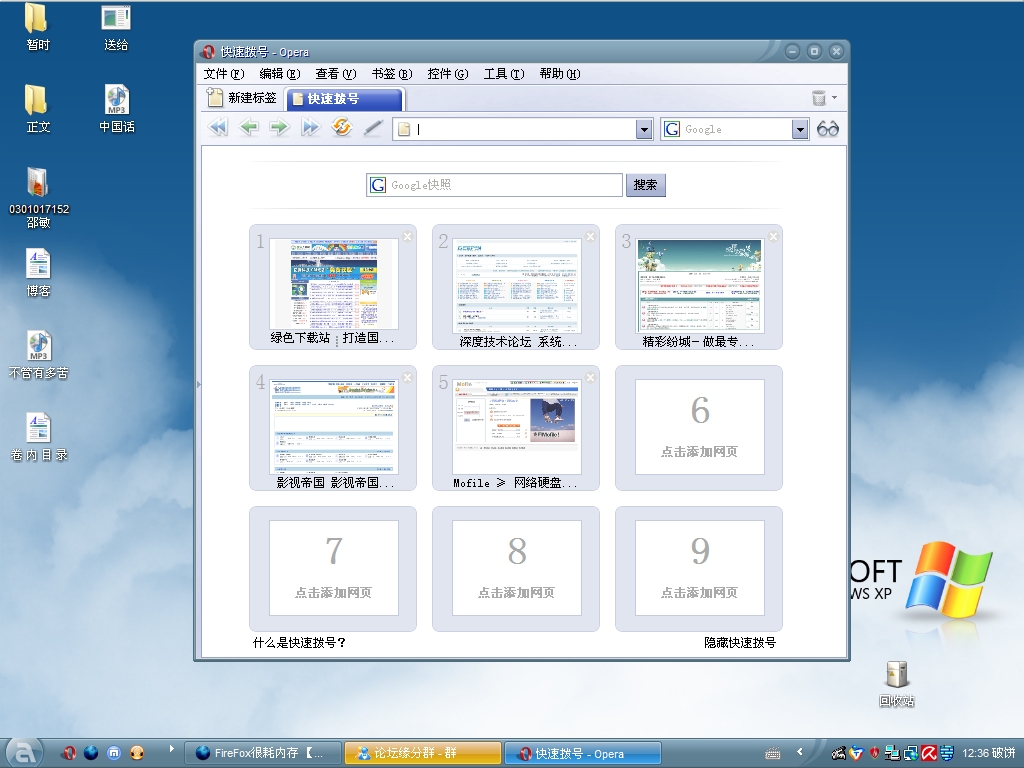Click the 隐藏快速拨号 link

740,643
